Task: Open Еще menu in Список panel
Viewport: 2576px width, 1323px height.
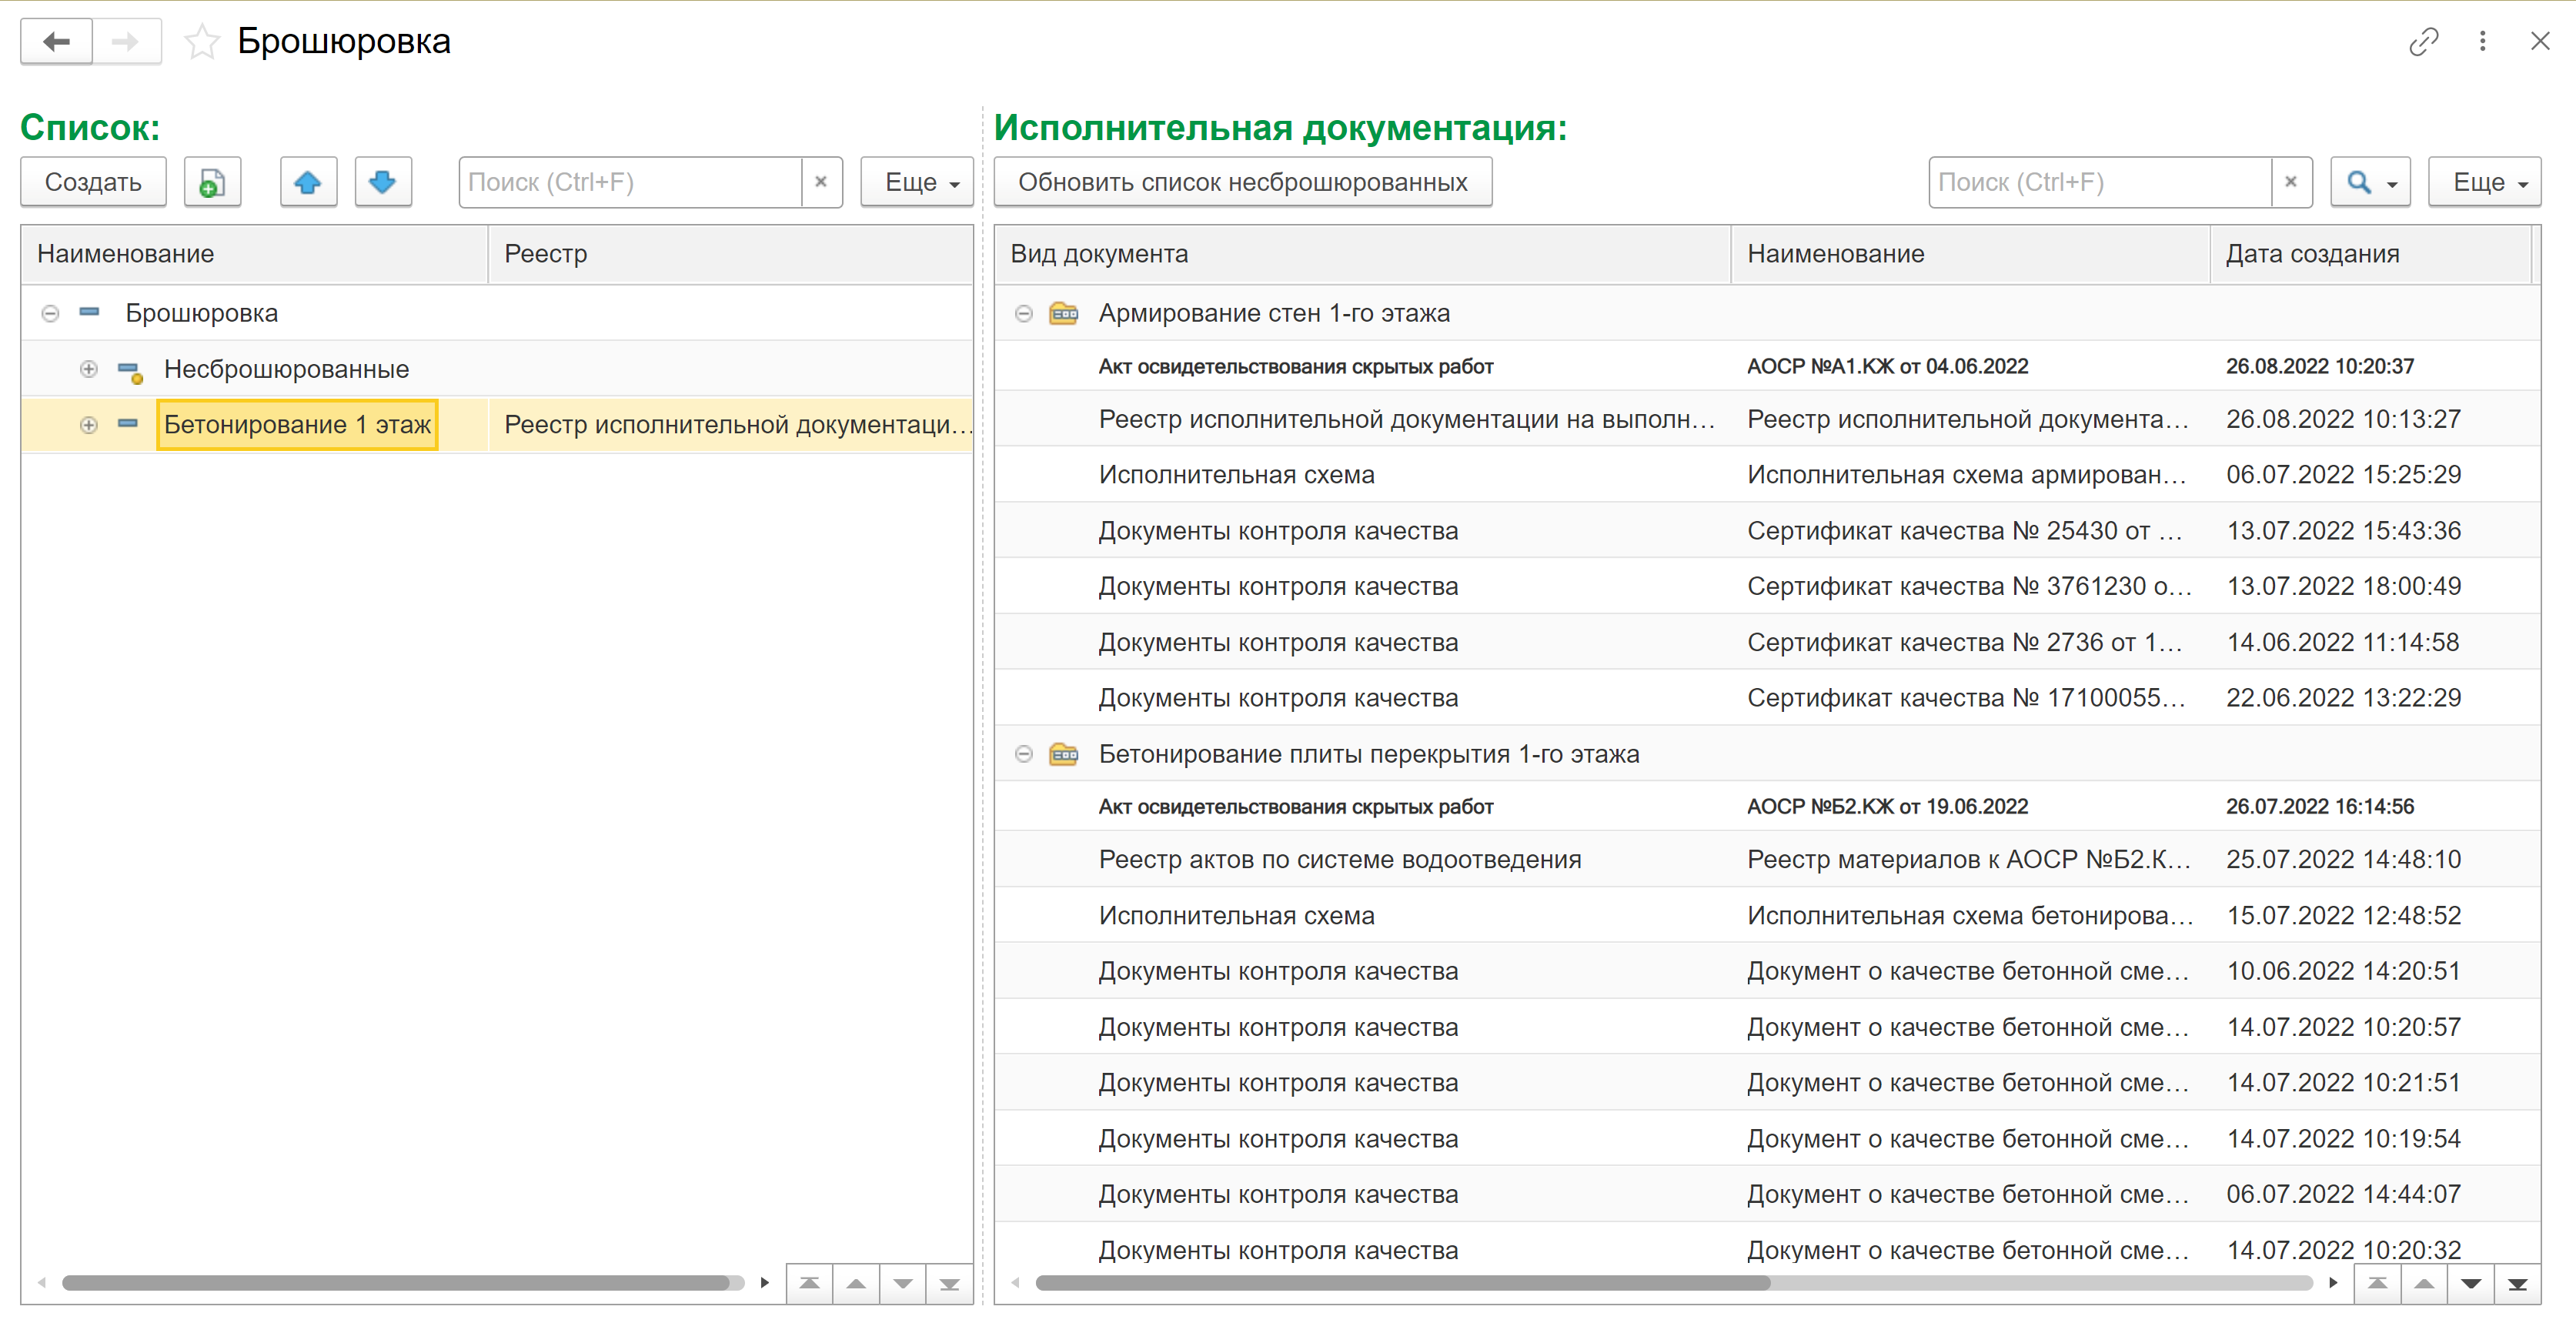Action: 917,182
